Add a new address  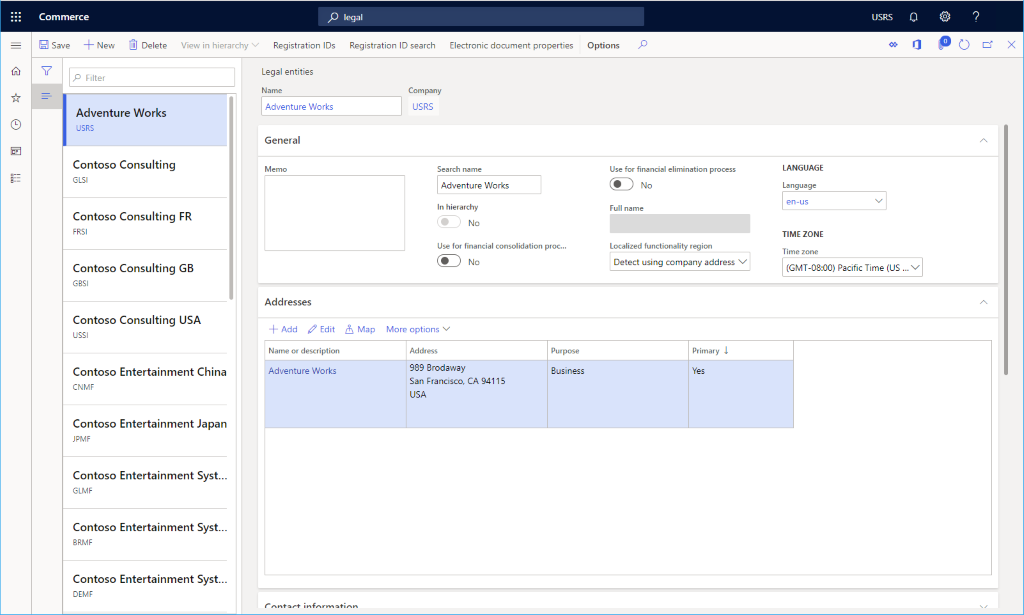pos(283,329)
